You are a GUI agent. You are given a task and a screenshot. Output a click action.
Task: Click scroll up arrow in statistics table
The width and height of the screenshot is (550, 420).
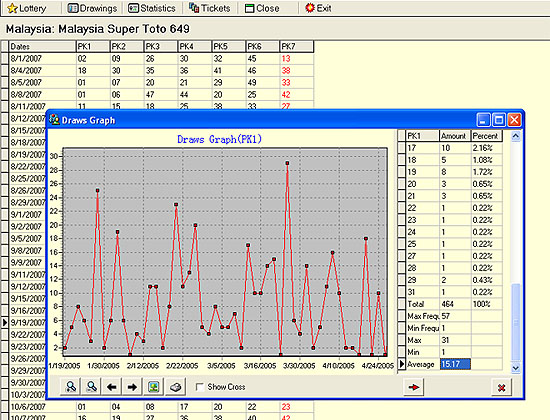click(x=515, y=136)
